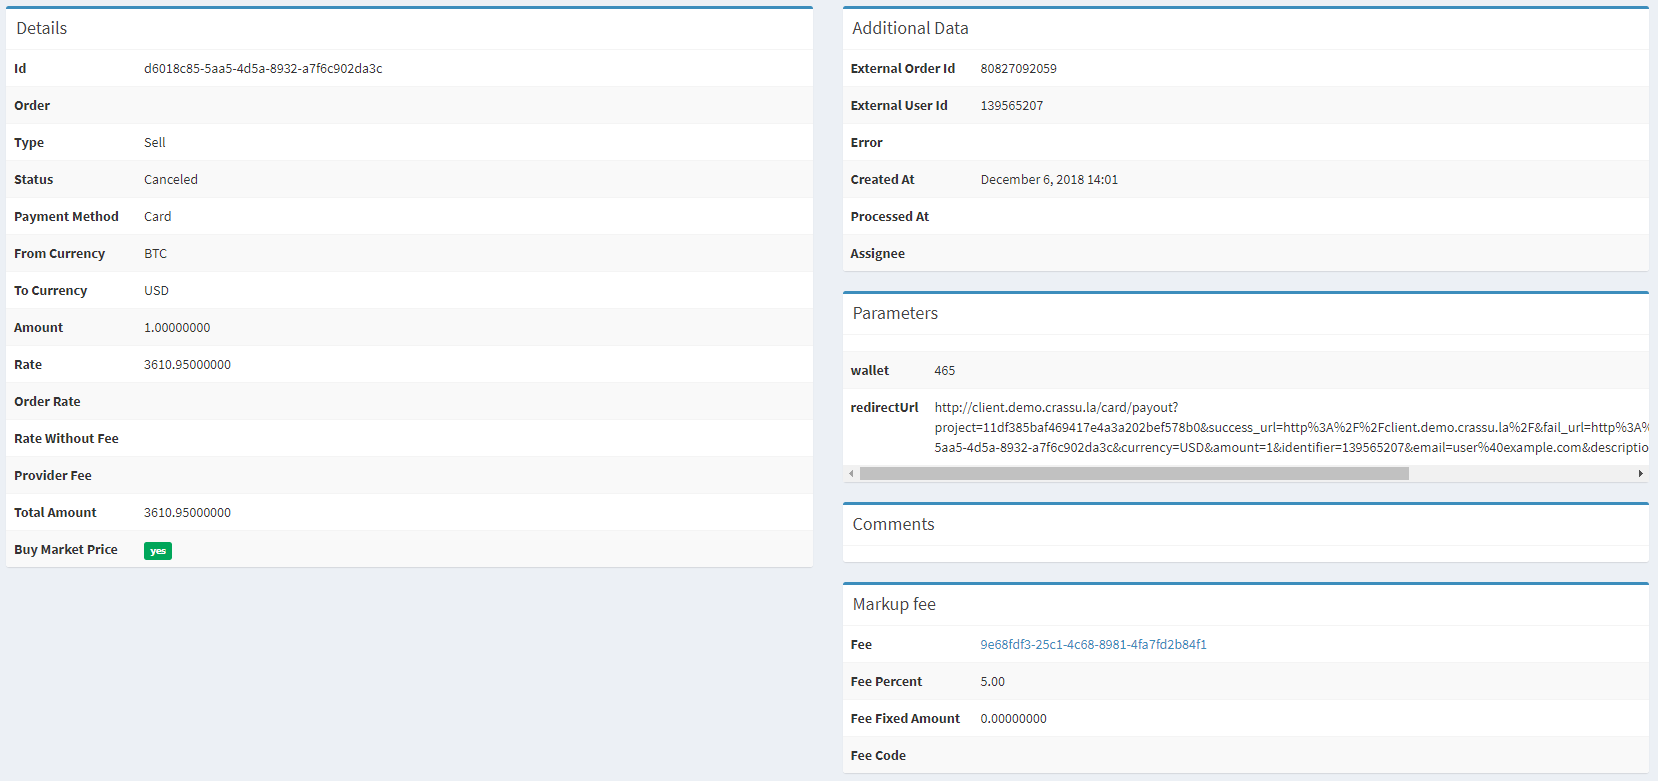Click the Fee Percent value 5.00

click(992, 682)
